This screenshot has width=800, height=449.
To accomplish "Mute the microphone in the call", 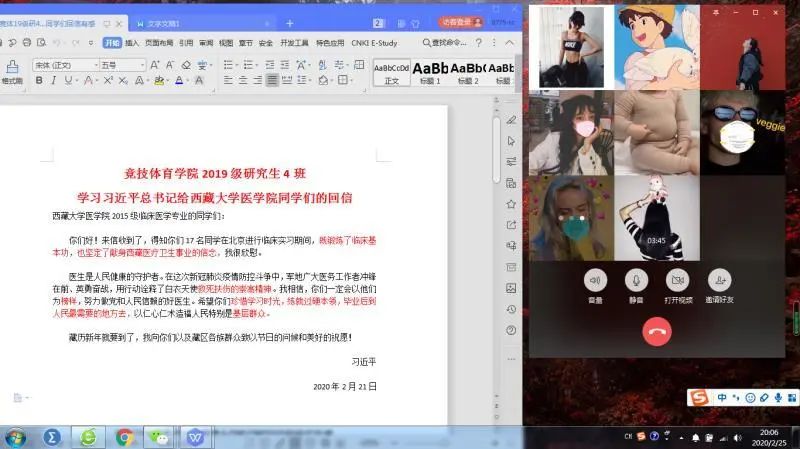I will pos(636,280).
